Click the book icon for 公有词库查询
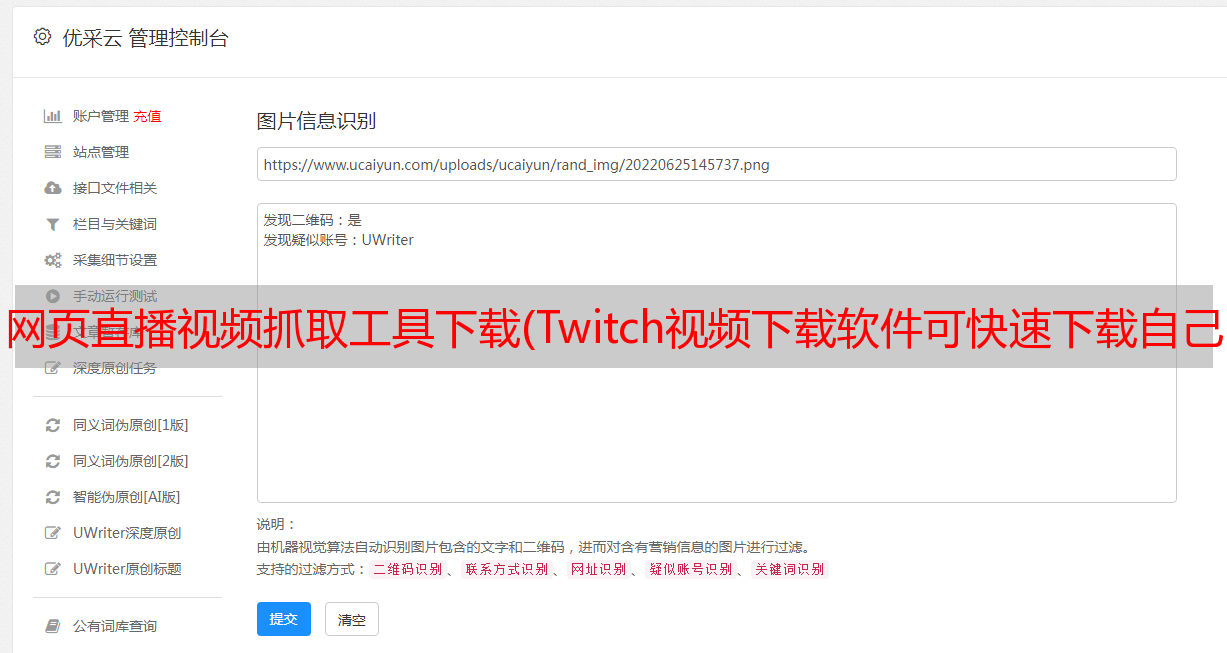The width and height of the screenshot is (1227, 653). click(x=53, y=626)
